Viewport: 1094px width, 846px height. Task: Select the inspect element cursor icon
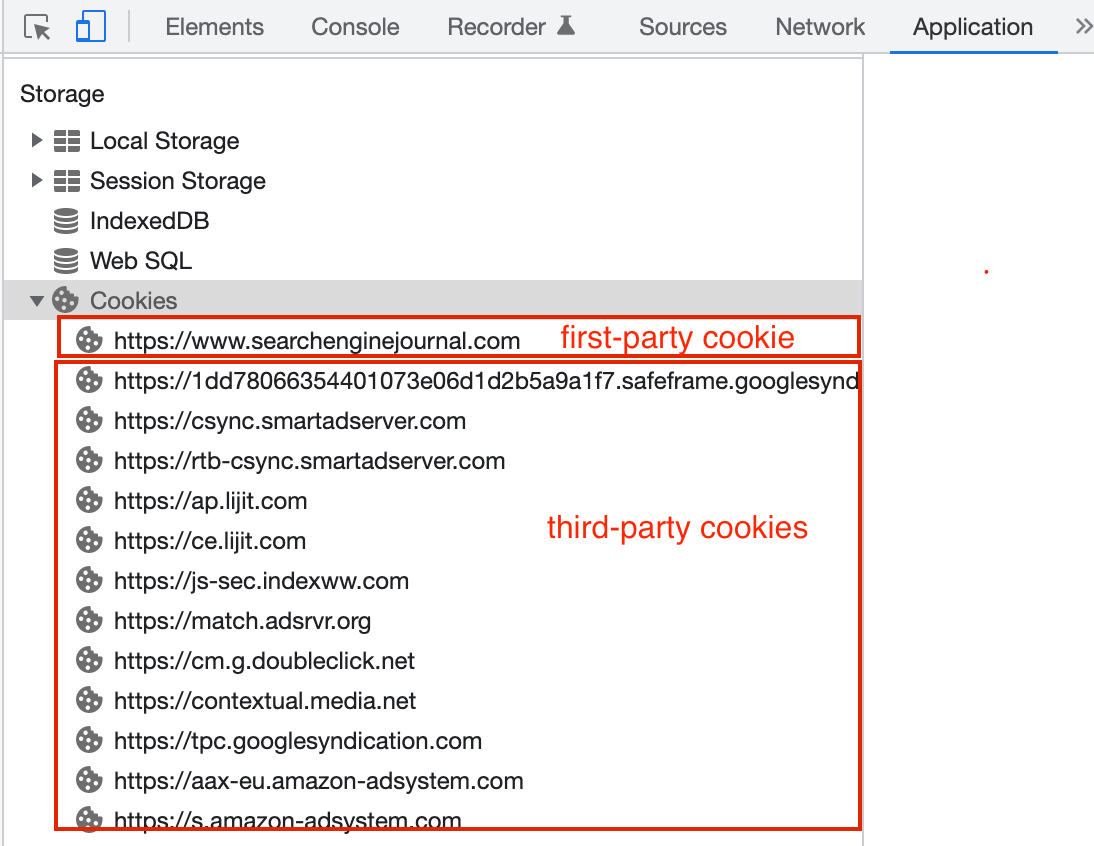click(x=36, y=27)
